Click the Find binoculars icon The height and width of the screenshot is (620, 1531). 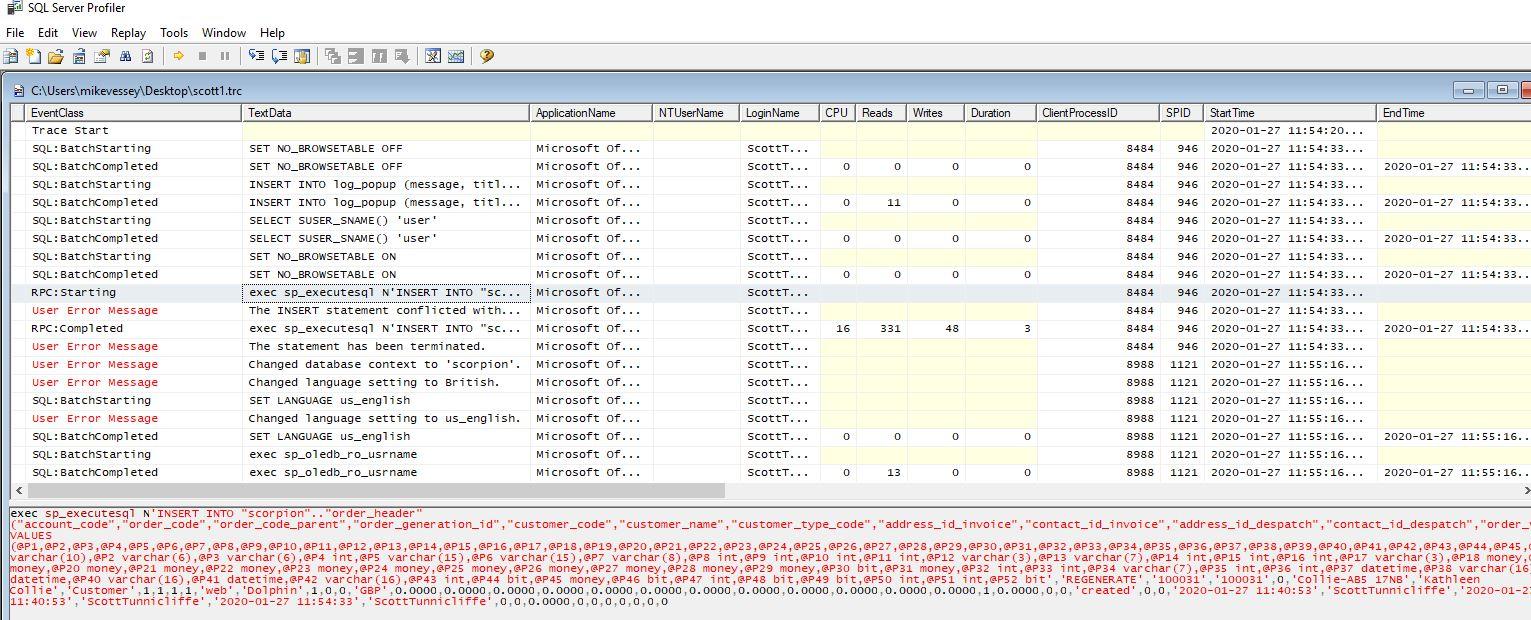point(125,57)
